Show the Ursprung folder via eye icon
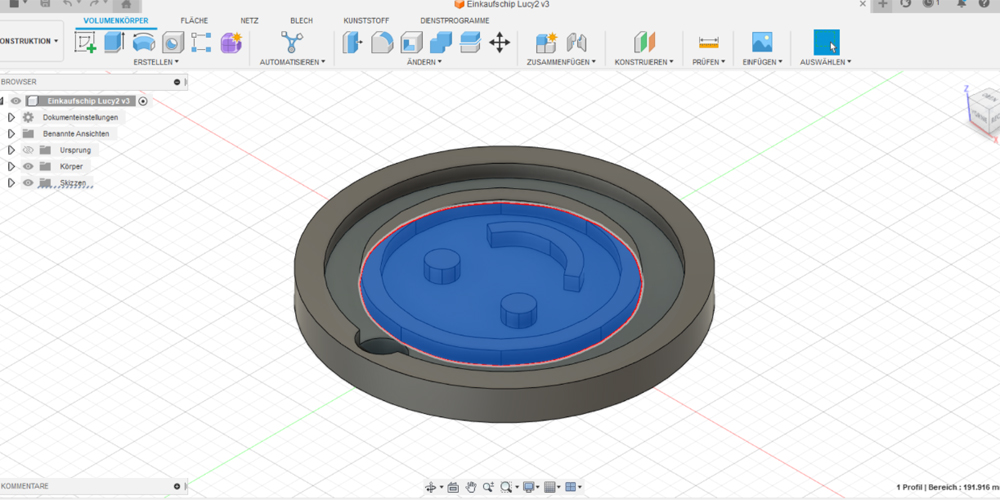Image resolution: width=1000 pixels, height=500 pixels. pyautogui.click(x=28, y=150)
